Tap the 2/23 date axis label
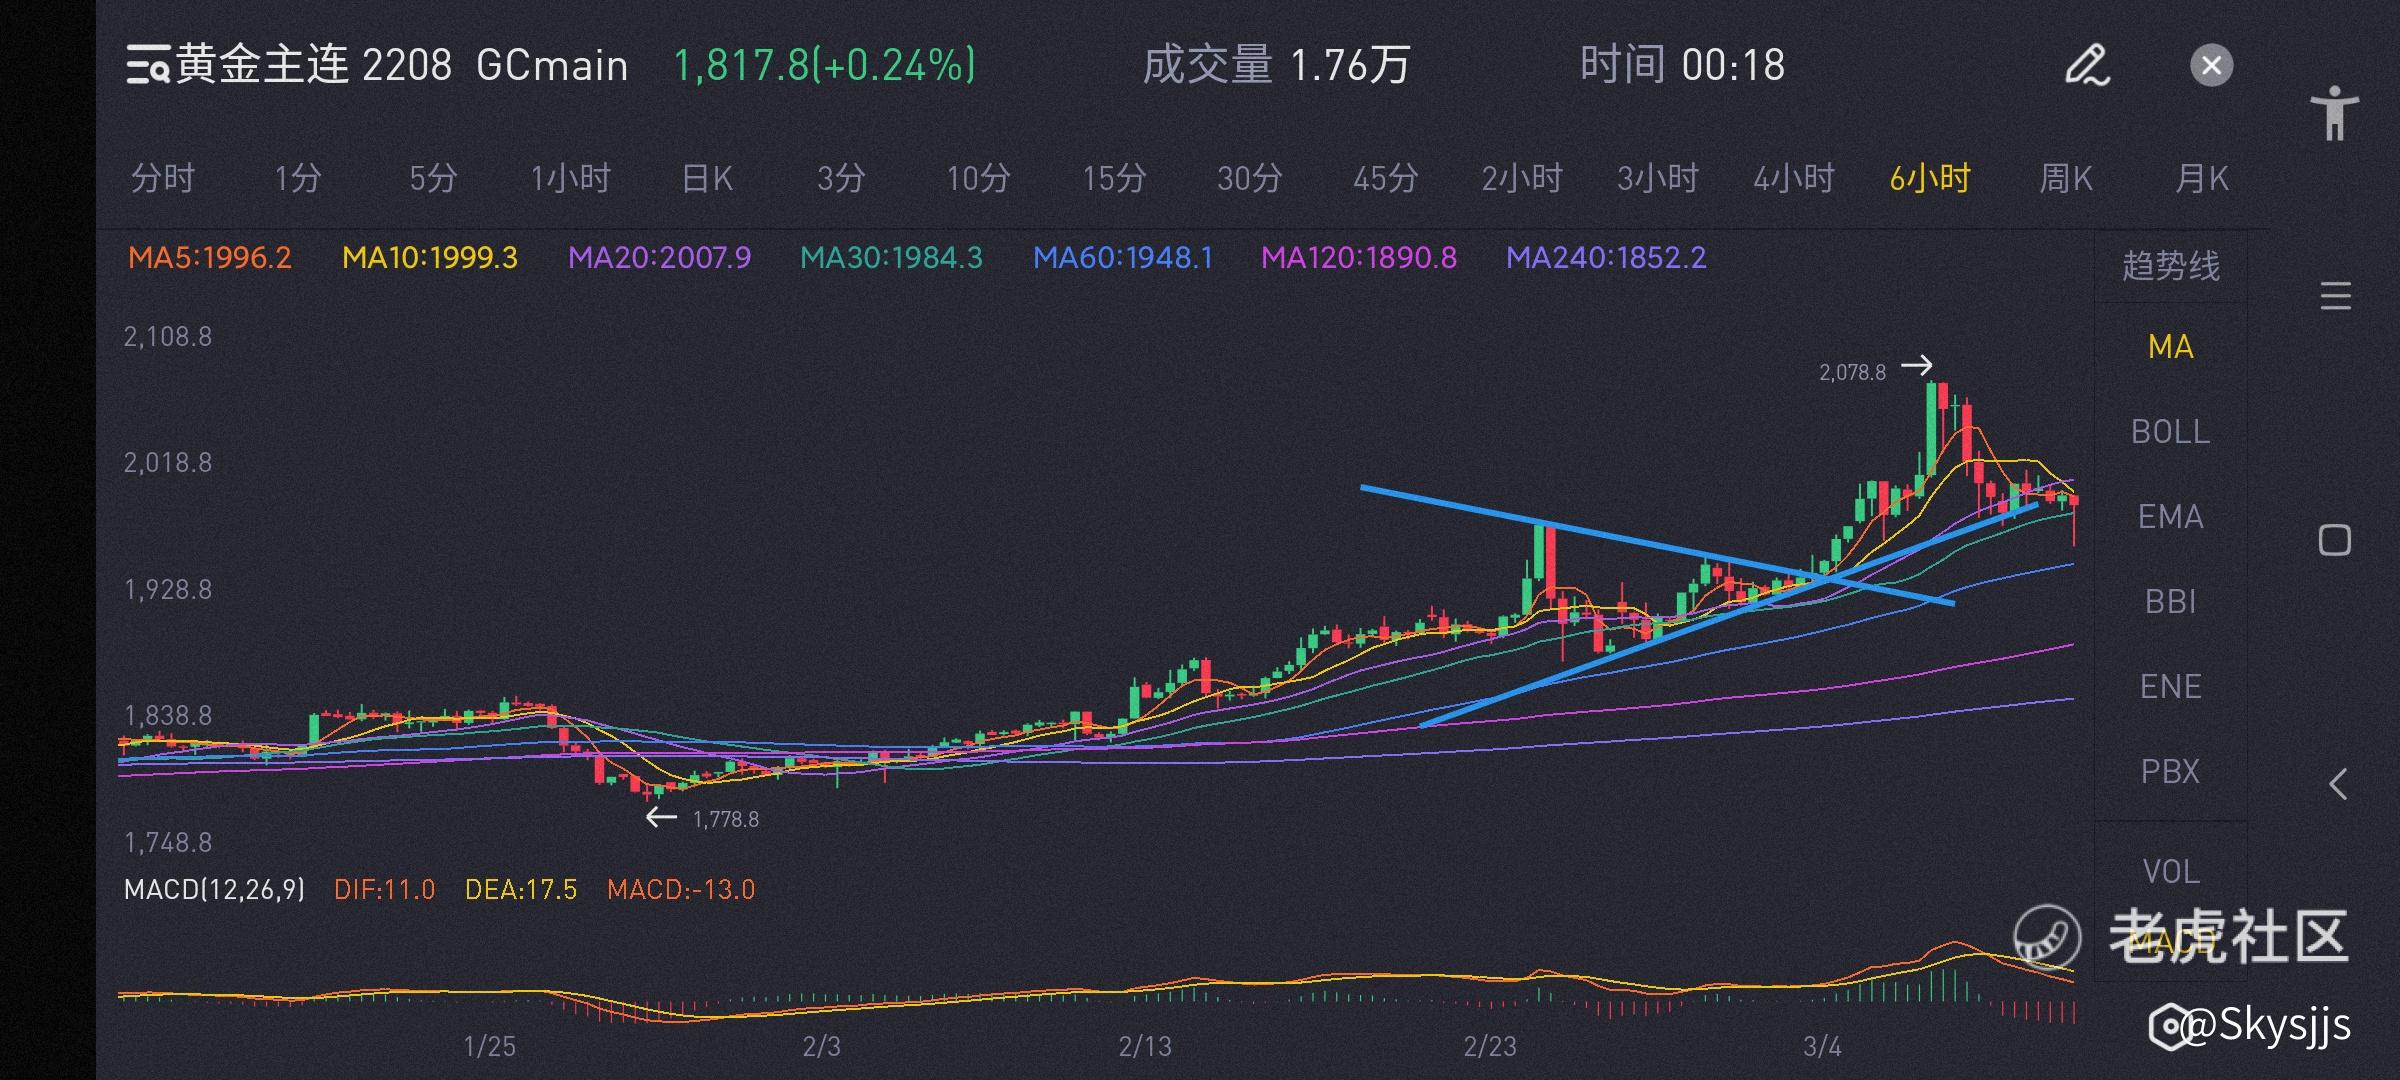This screenshot has width=2400, height=1080. click(x=1490, y=1047)
